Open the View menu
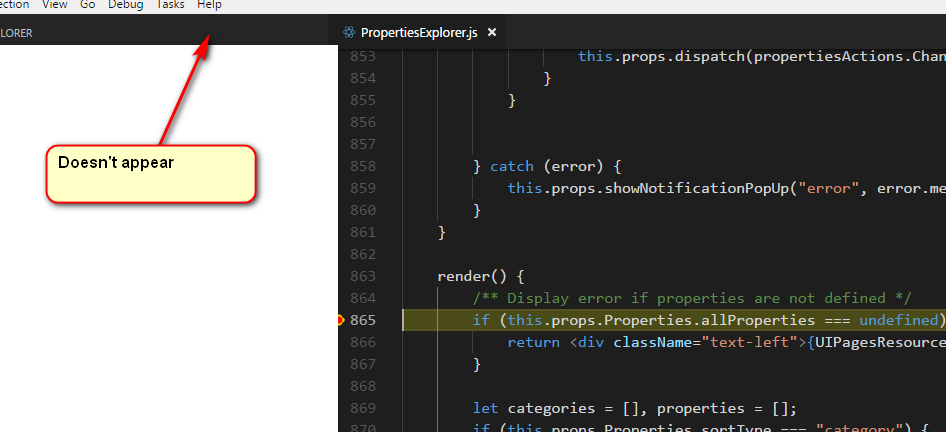The height and width of the screenshot is (432, 946). tap(54, 5)
